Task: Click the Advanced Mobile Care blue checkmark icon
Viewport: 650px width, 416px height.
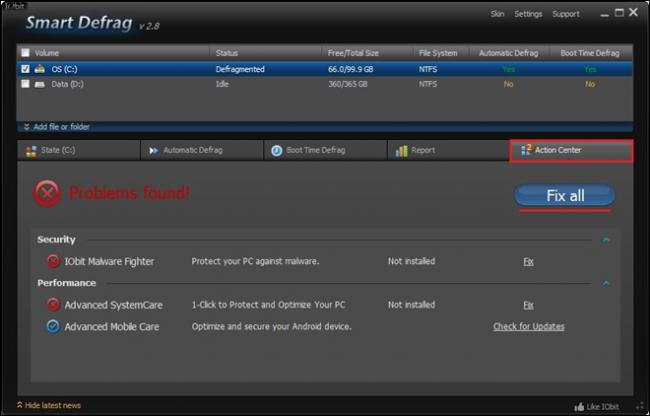Action: point(53,326)
